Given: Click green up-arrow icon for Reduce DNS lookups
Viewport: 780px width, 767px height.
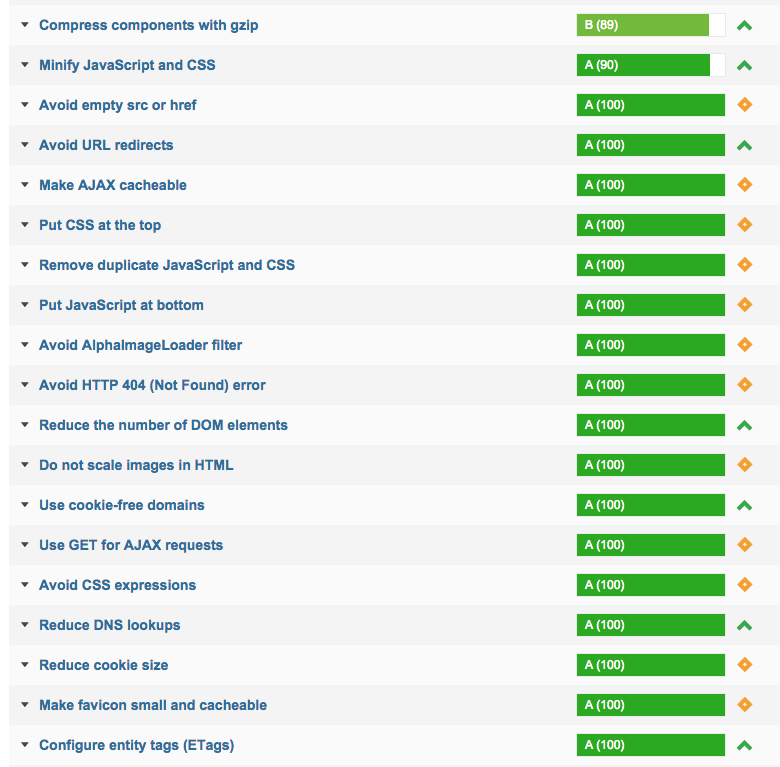Looking at the screenshot, I should point(744,625).
